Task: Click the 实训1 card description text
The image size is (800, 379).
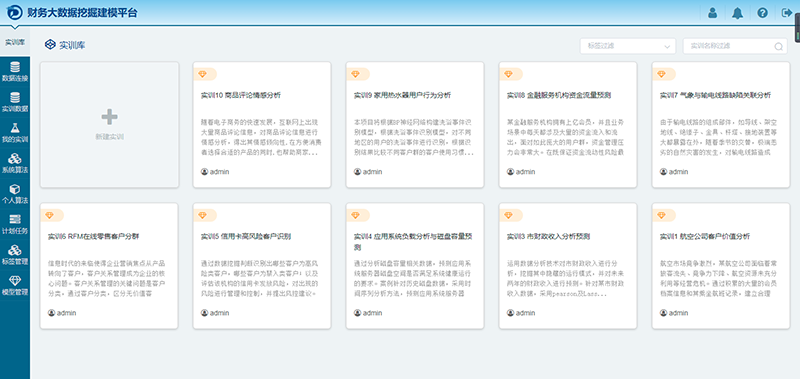Action: 719,279
